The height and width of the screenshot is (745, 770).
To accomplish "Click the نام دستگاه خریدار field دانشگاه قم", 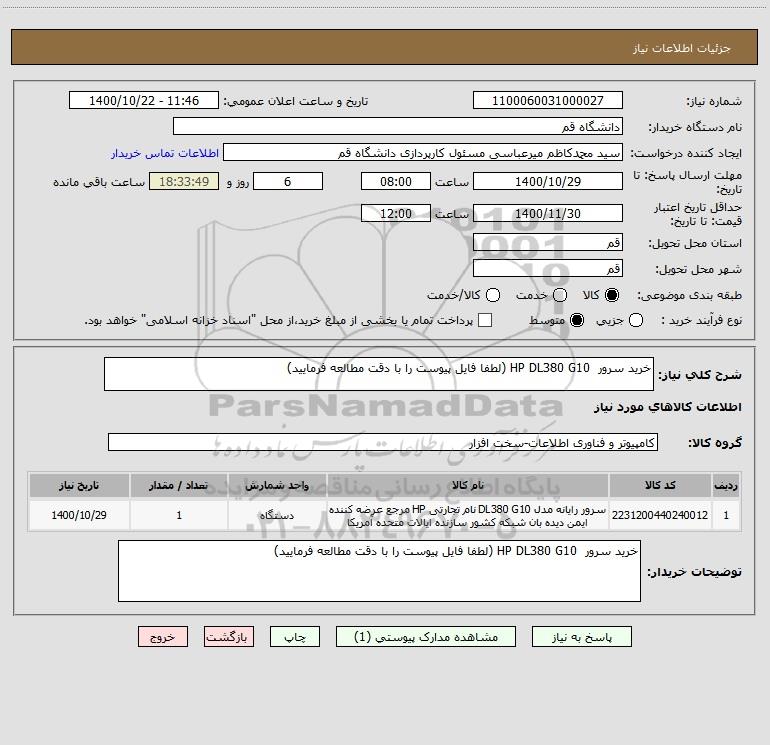I will [398, 126].
